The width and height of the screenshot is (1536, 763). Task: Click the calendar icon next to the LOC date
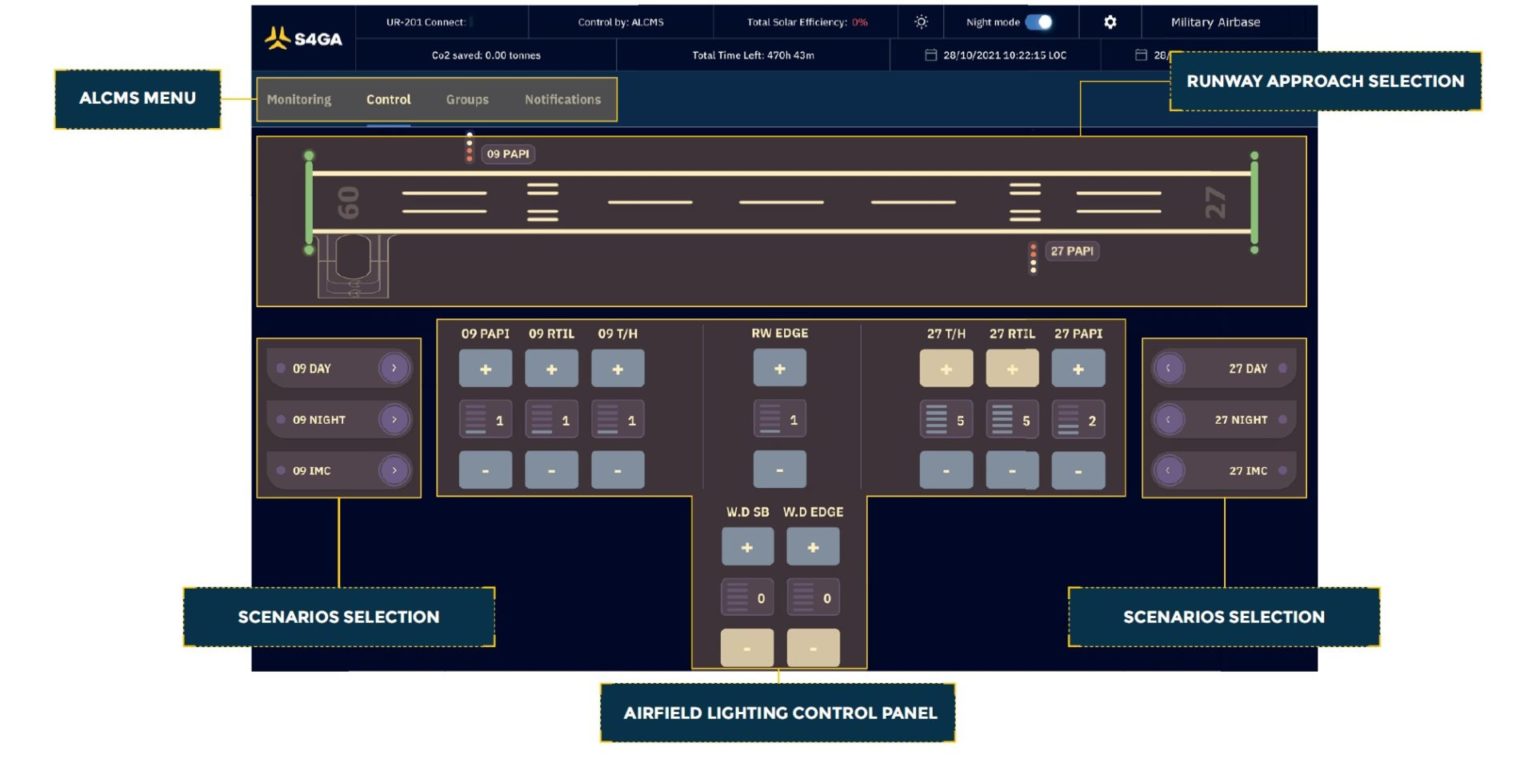(x=929, y=55)
